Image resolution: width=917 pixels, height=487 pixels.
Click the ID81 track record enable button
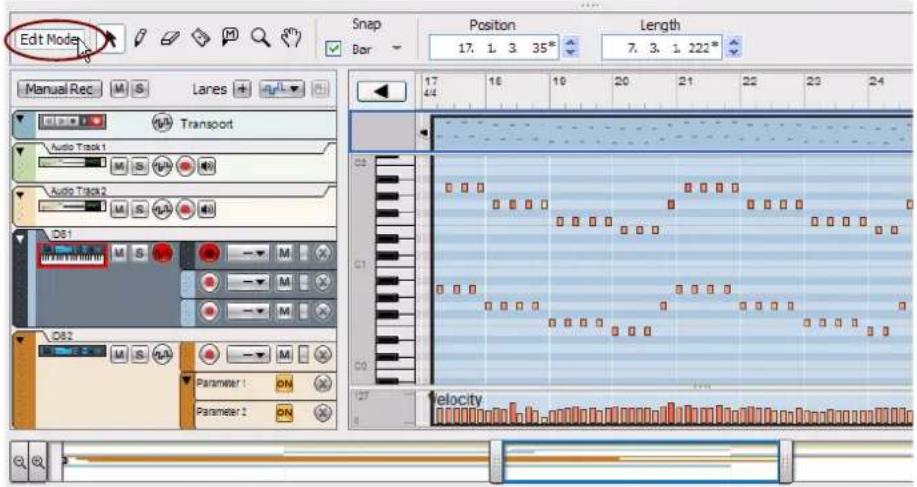coord(162,253)
